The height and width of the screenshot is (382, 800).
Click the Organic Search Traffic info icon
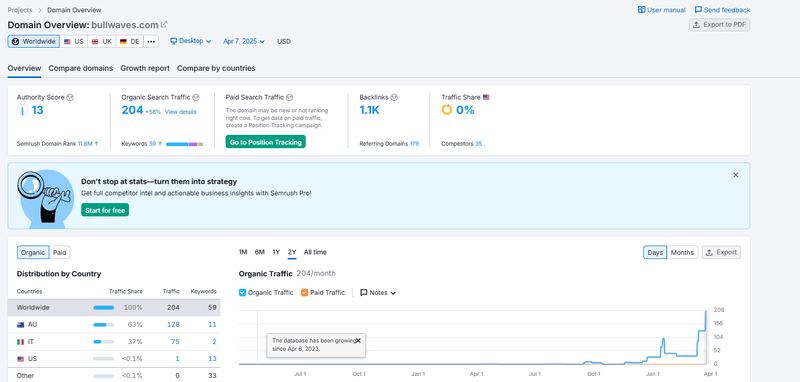coord(196,97)
